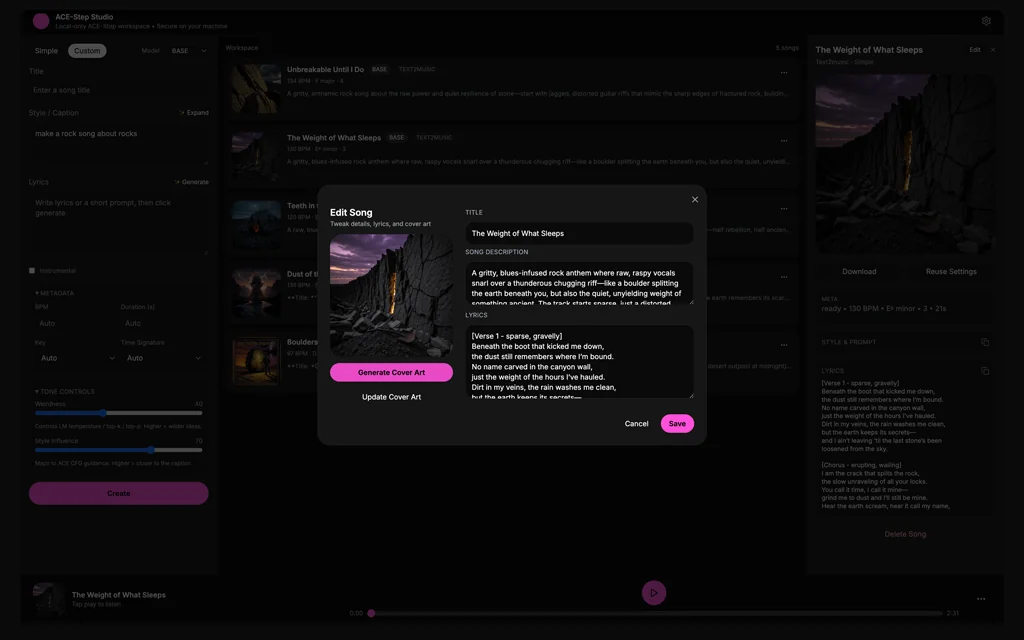Open the player bar's three-dot menu
1024x640 pixels.
[x=981, y=599]
